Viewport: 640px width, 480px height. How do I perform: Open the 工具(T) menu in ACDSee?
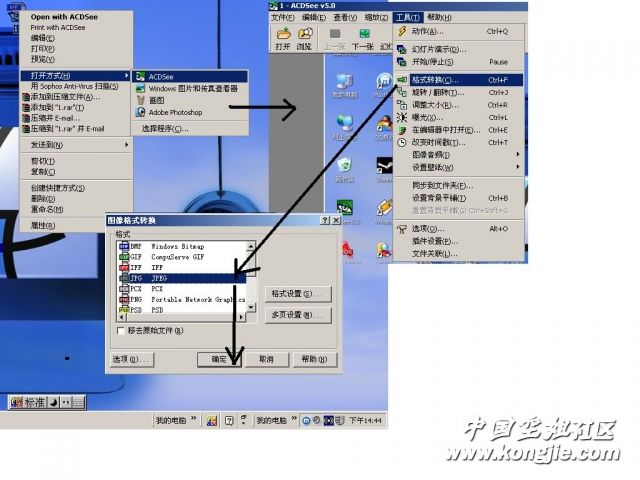407,17
